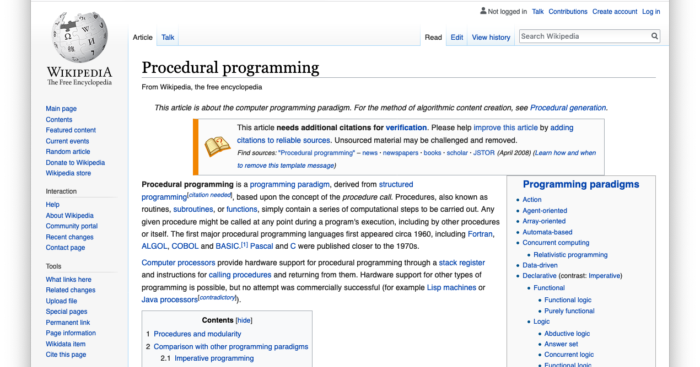Screen dimensions: 700x367
Task: Click Permanent link
Action: [x=68, y=322]
